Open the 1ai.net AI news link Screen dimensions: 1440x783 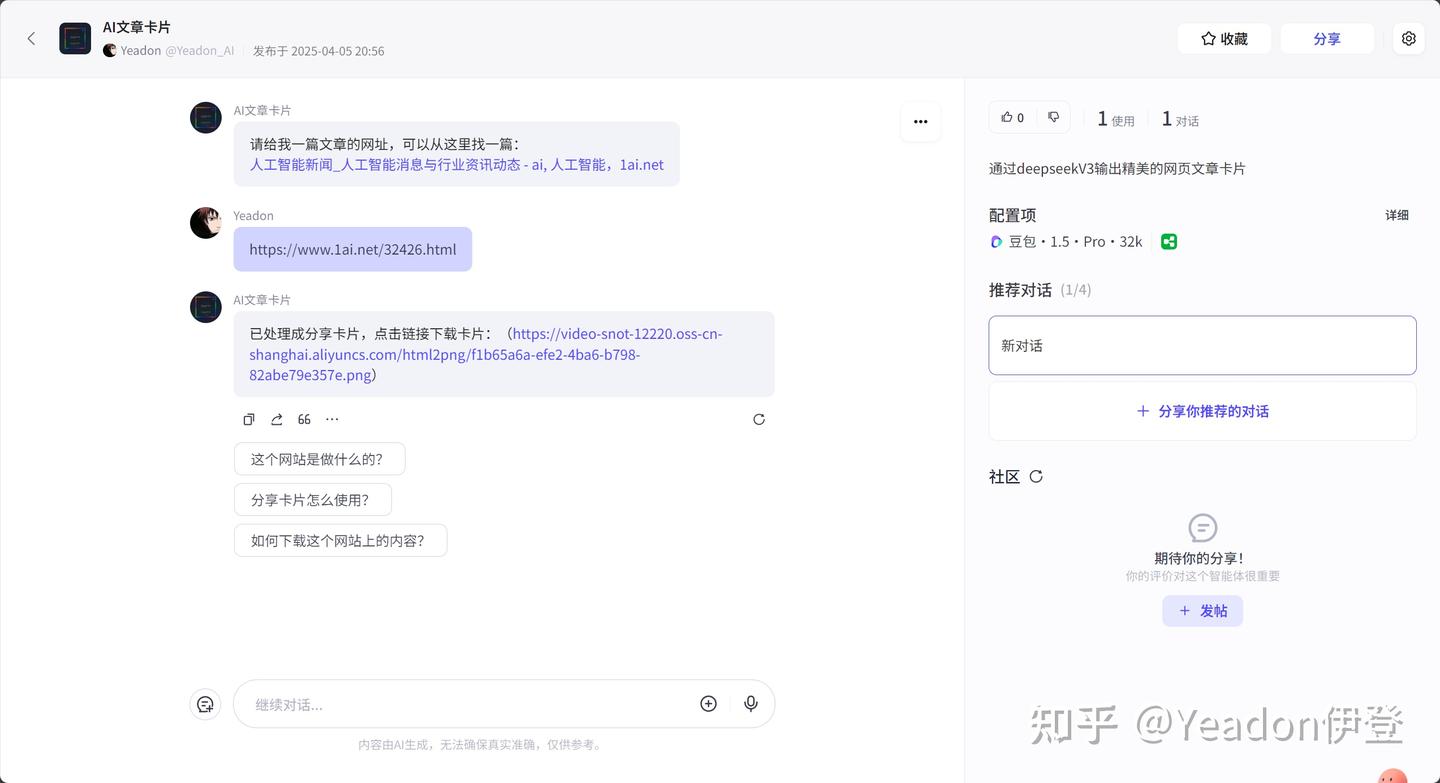(x=457, y=165)
